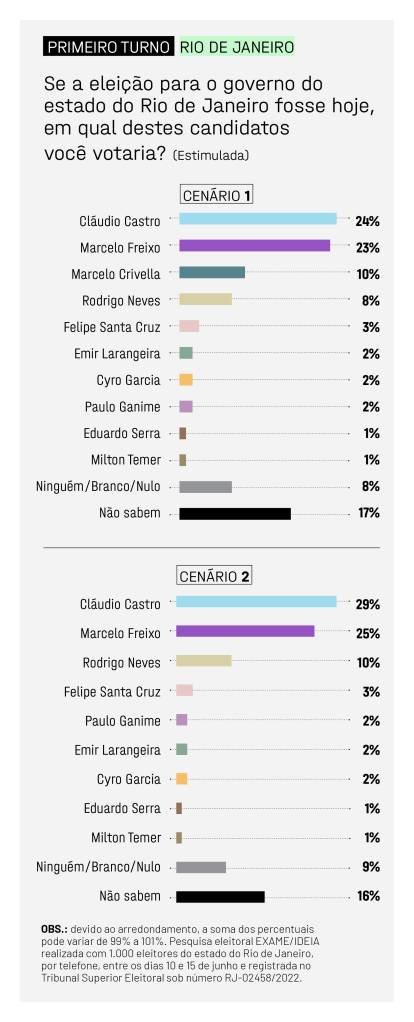Click the Marcelo Crivella candidate name

coord(115,274)
